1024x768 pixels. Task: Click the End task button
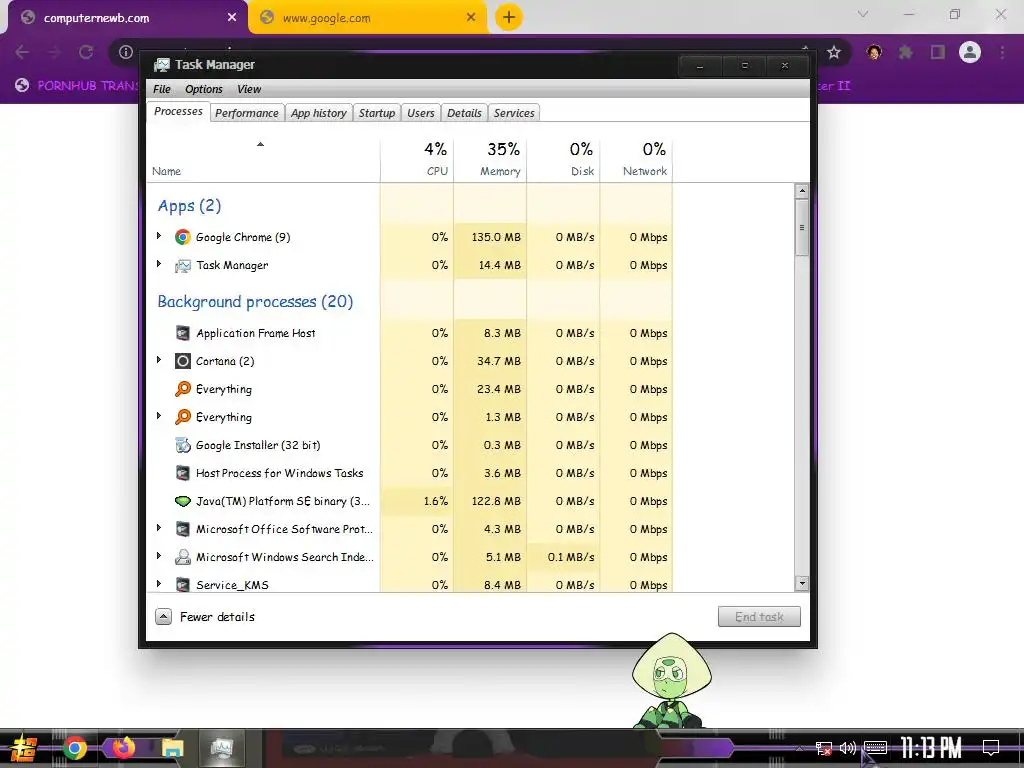click(759, 616)
